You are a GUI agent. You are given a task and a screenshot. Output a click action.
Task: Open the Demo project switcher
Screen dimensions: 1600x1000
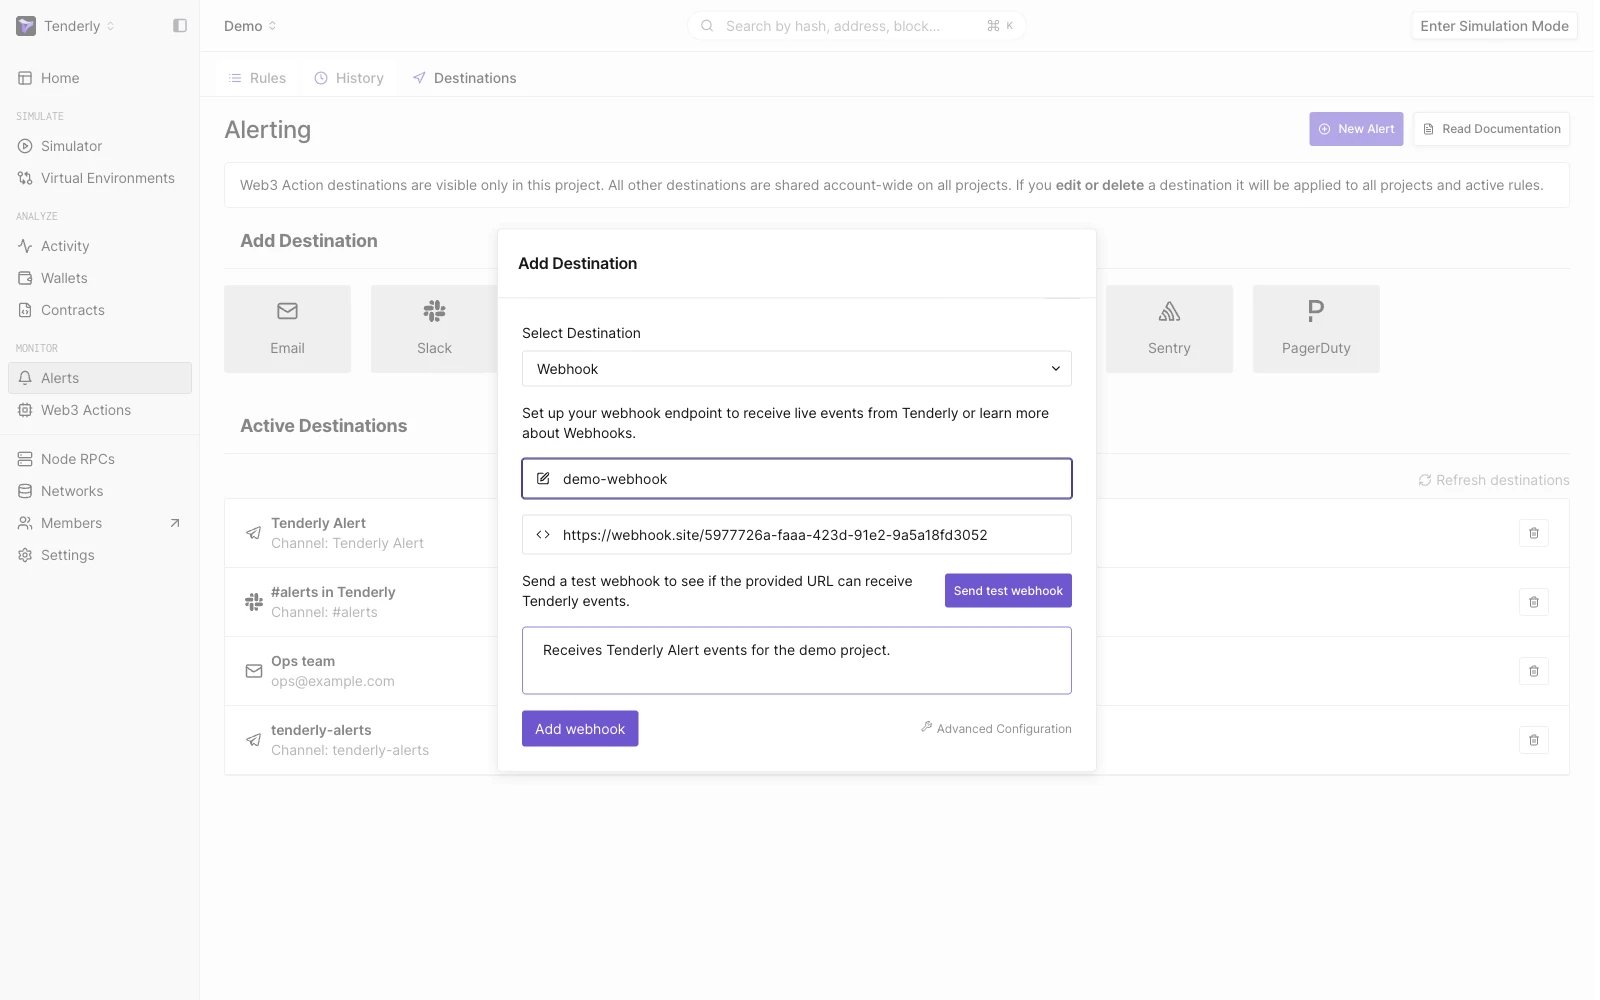(x=250, y=26)
